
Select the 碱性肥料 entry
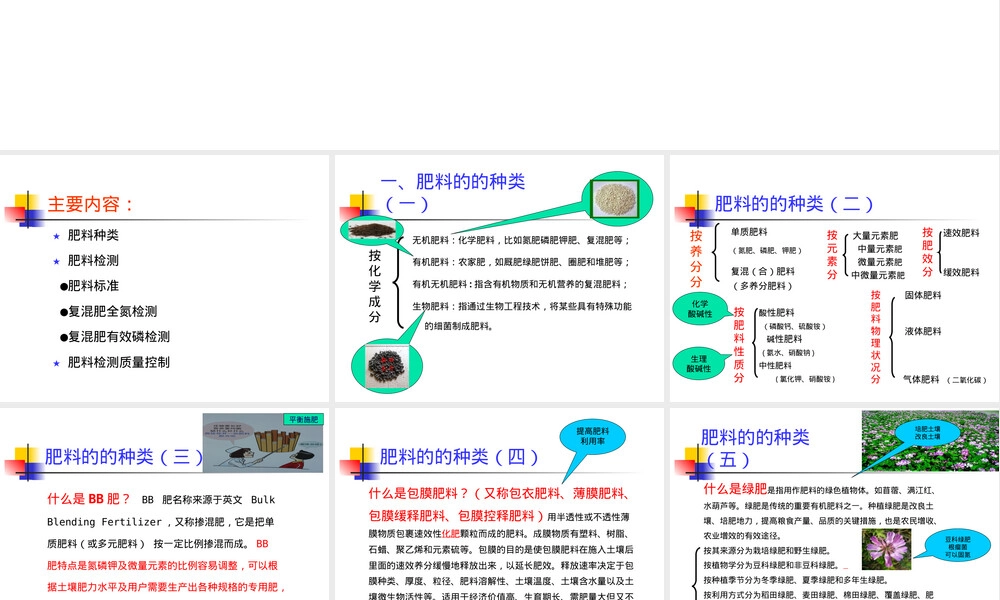click(x=784, y=339)
